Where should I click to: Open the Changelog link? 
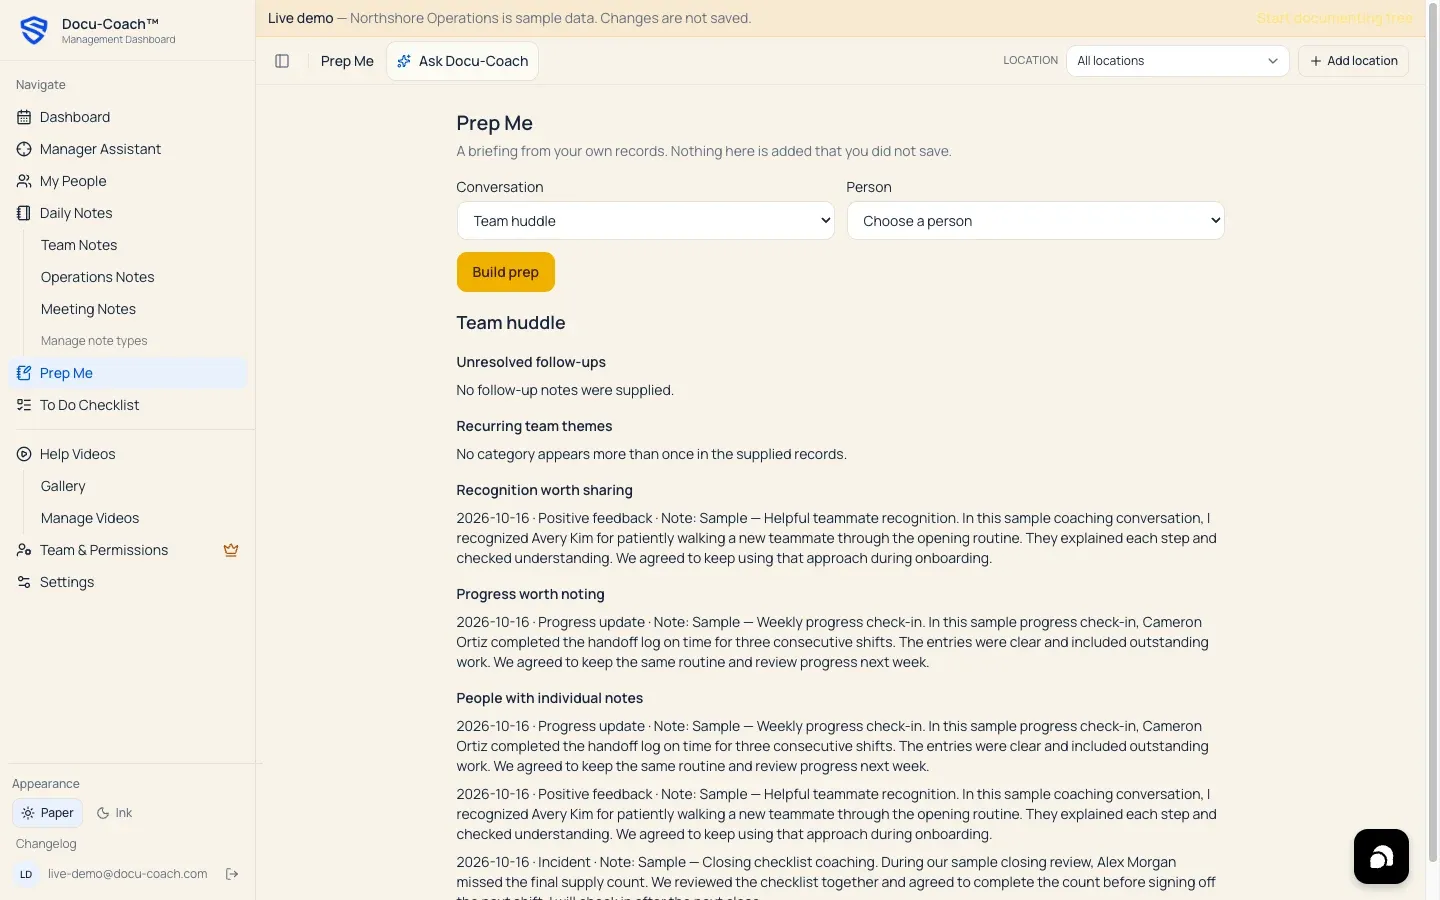click(x=46, y=844)
